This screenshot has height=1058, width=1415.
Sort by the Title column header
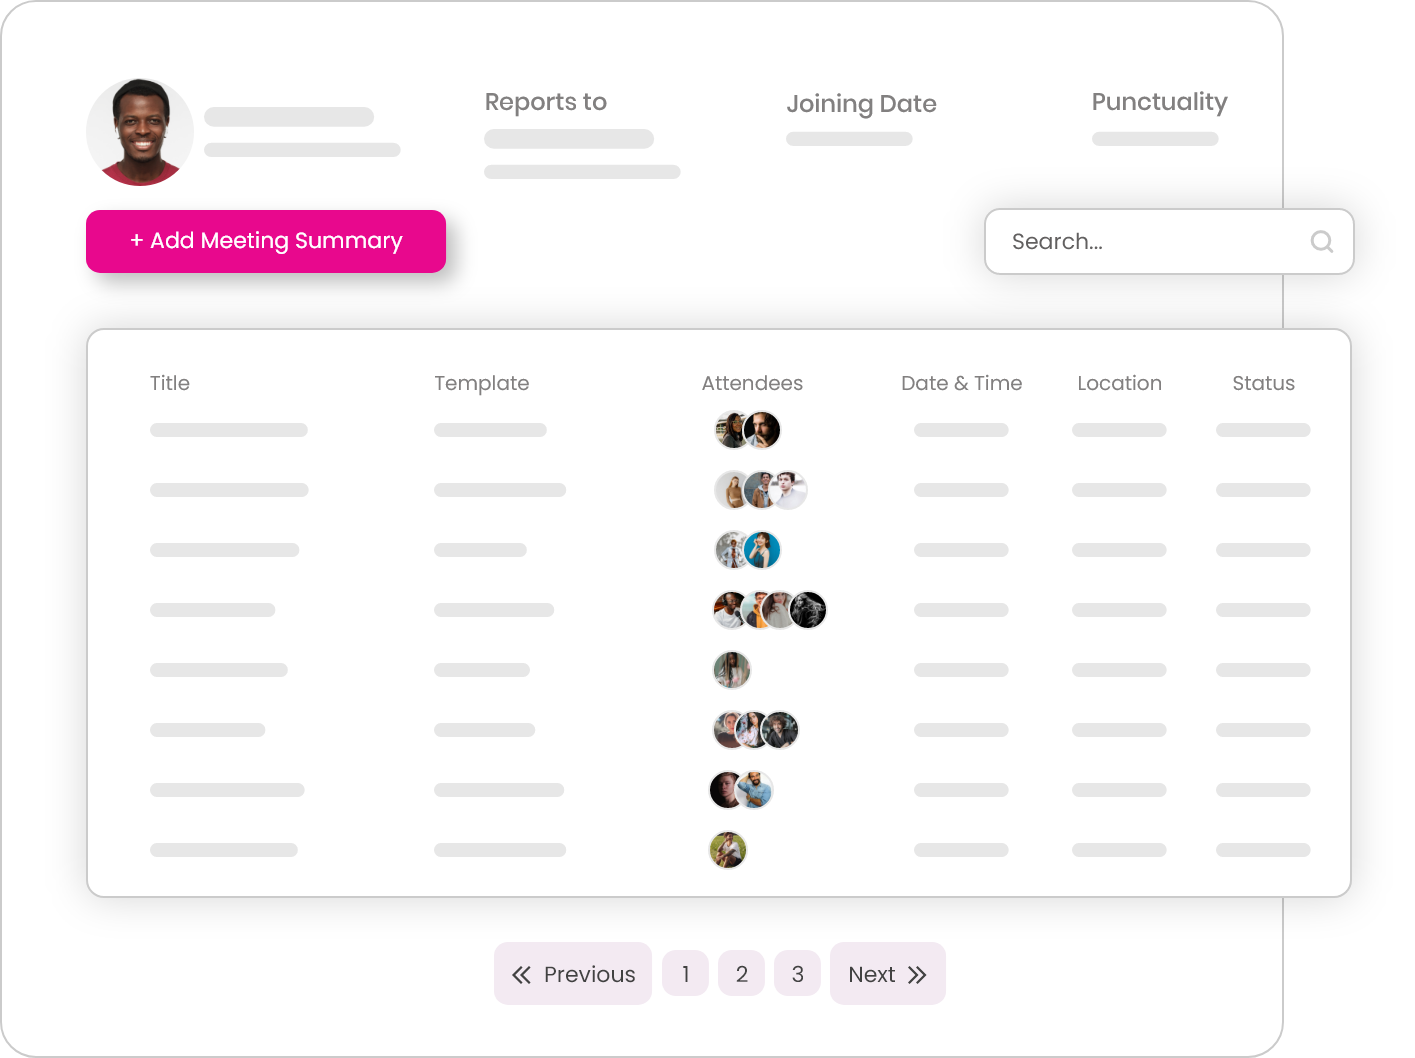coord(170,383)
